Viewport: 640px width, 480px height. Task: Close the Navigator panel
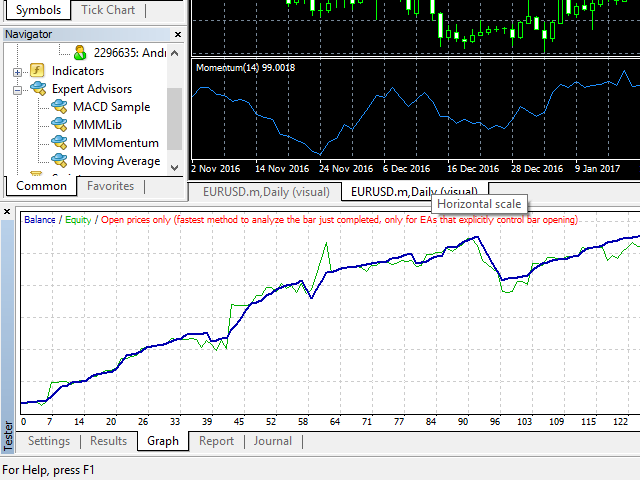tap(178, 34)
